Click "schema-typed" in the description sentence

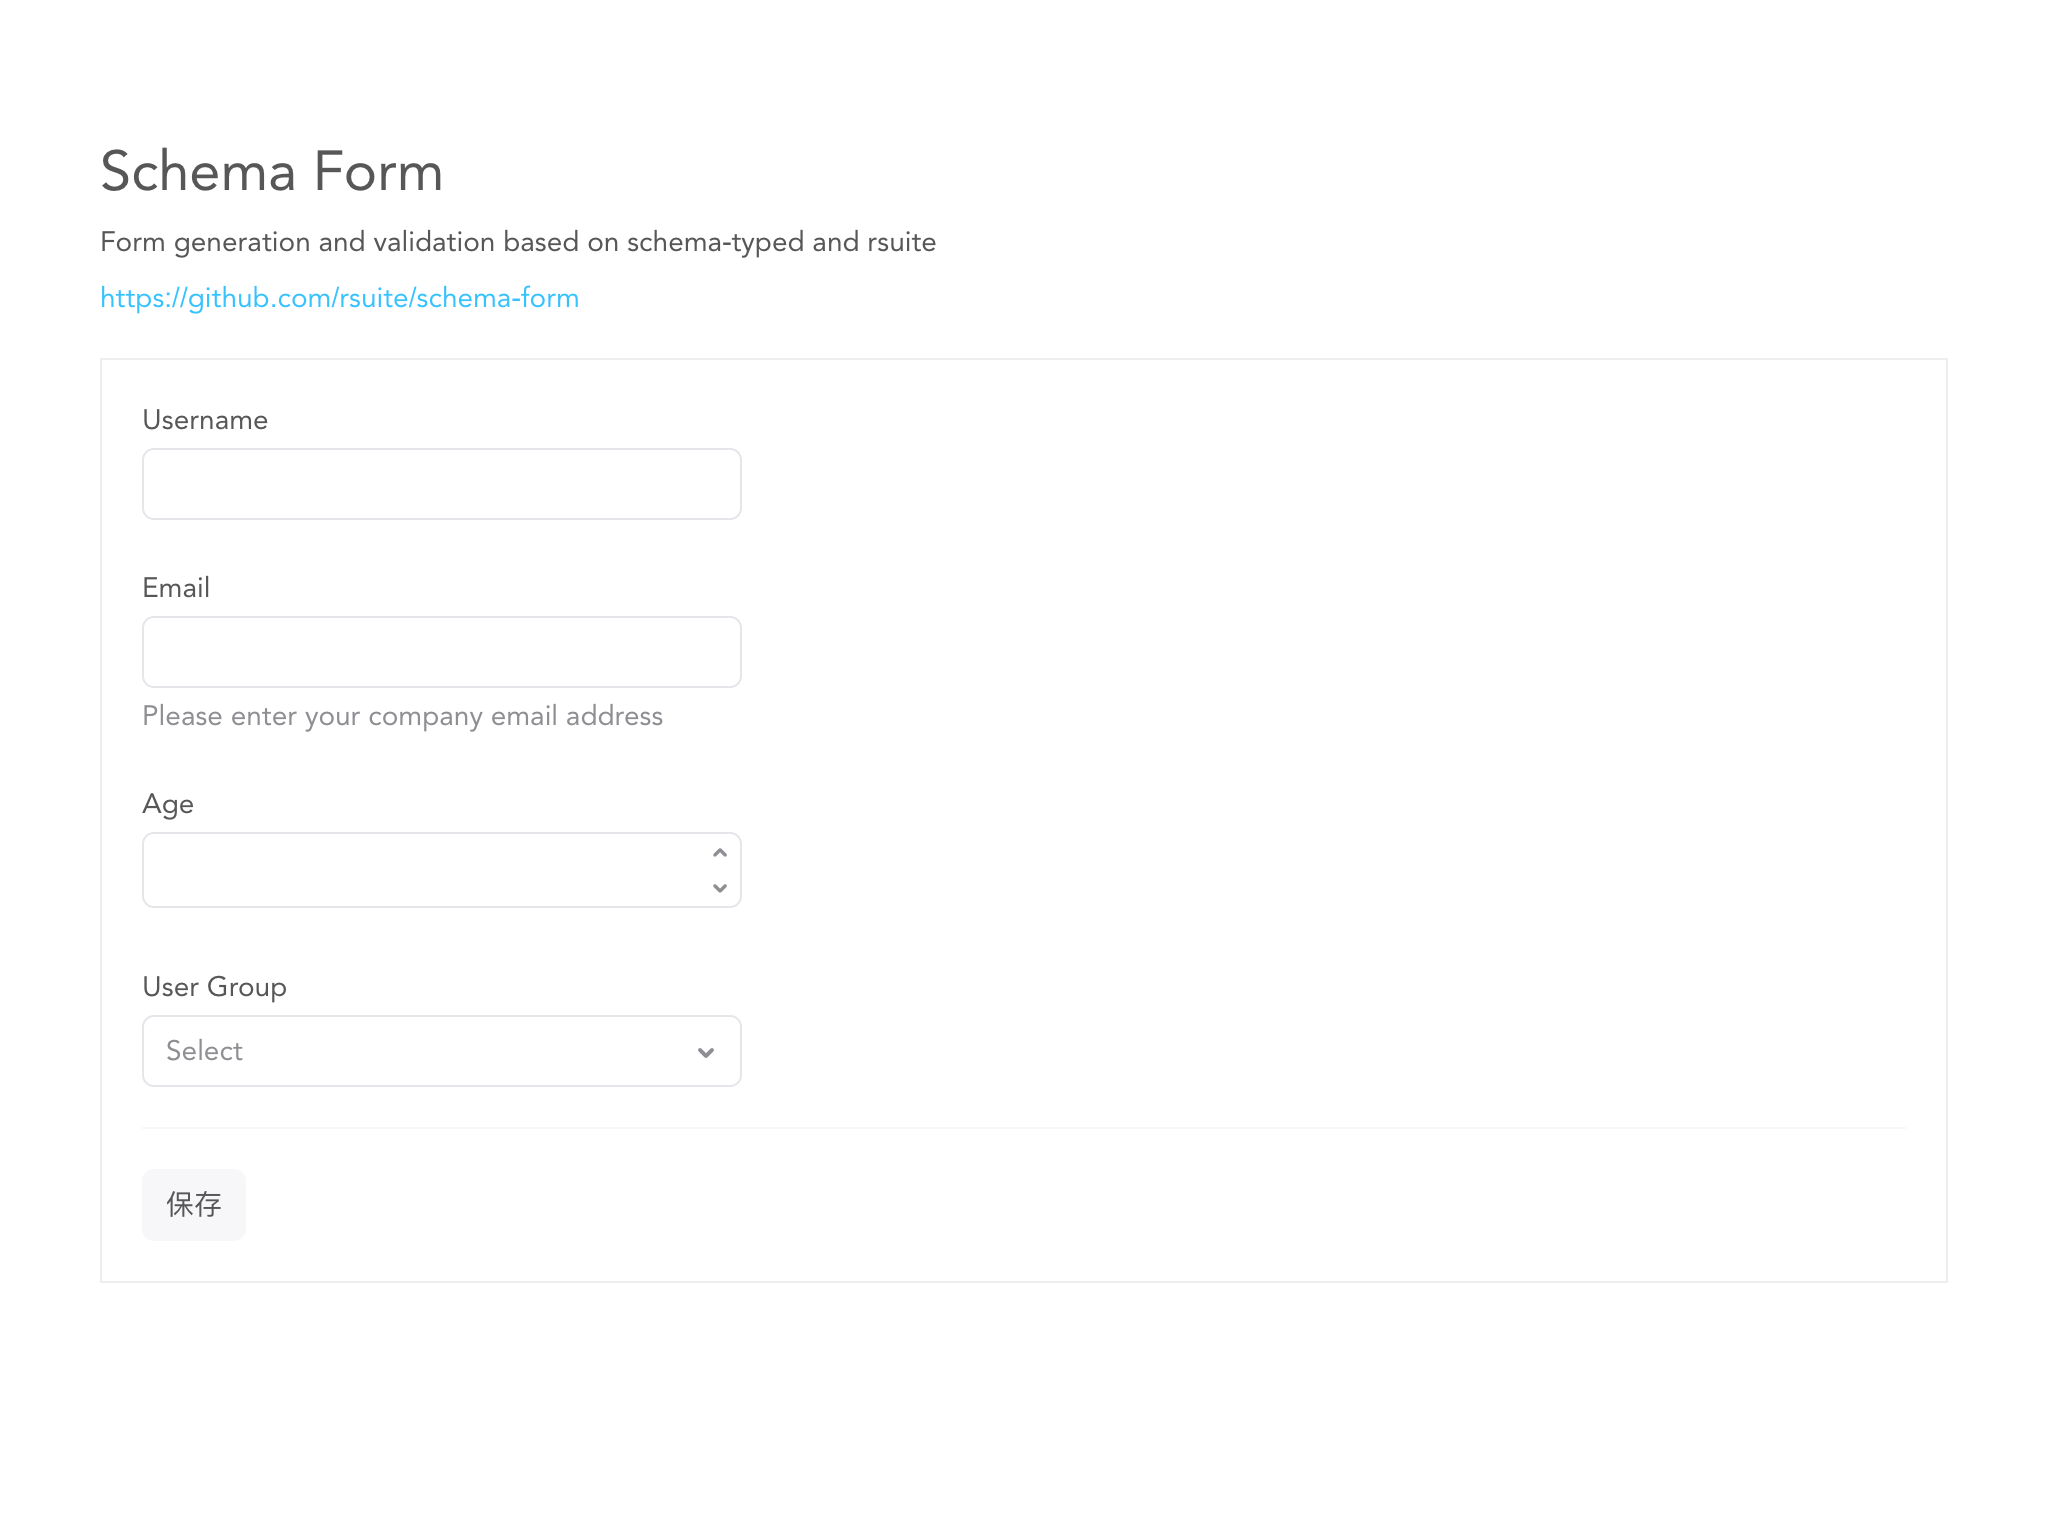[715, 242]
